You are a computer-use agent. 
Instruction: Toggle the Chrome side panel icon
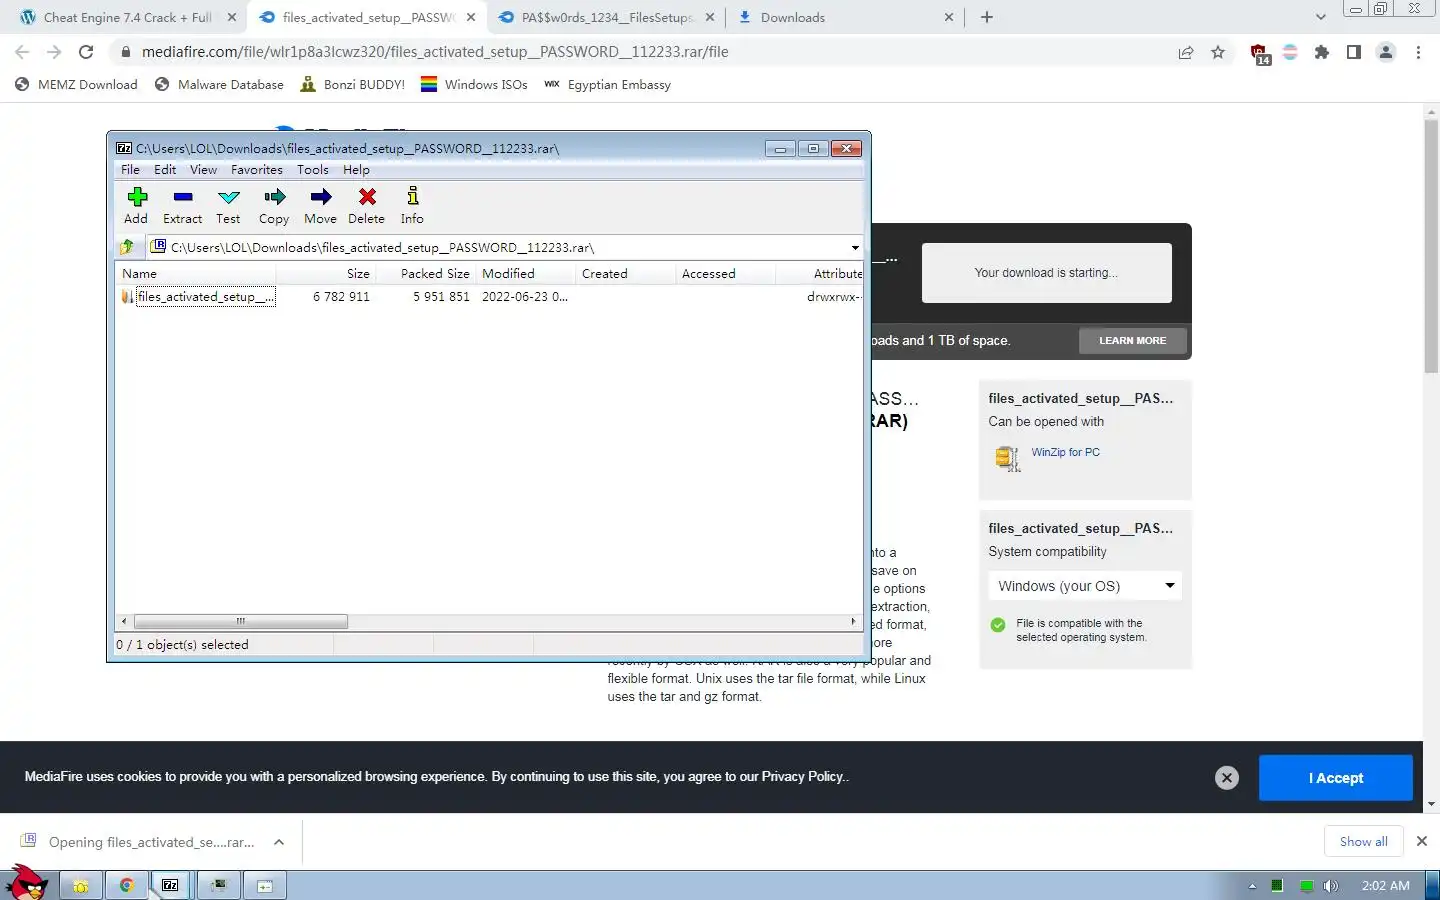[x=1354, y=52]
